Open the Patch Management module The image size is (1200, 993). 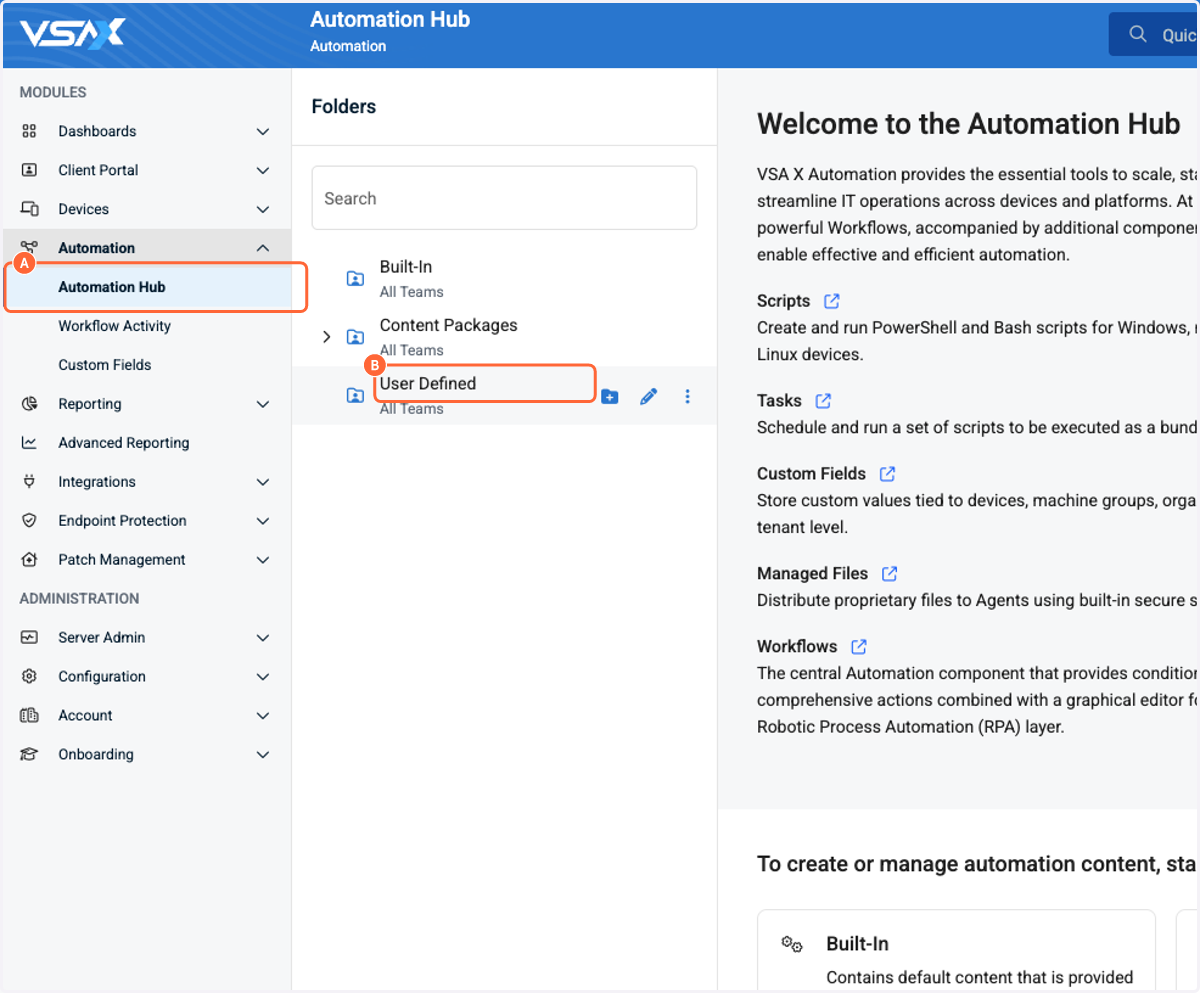pos(147,560)
